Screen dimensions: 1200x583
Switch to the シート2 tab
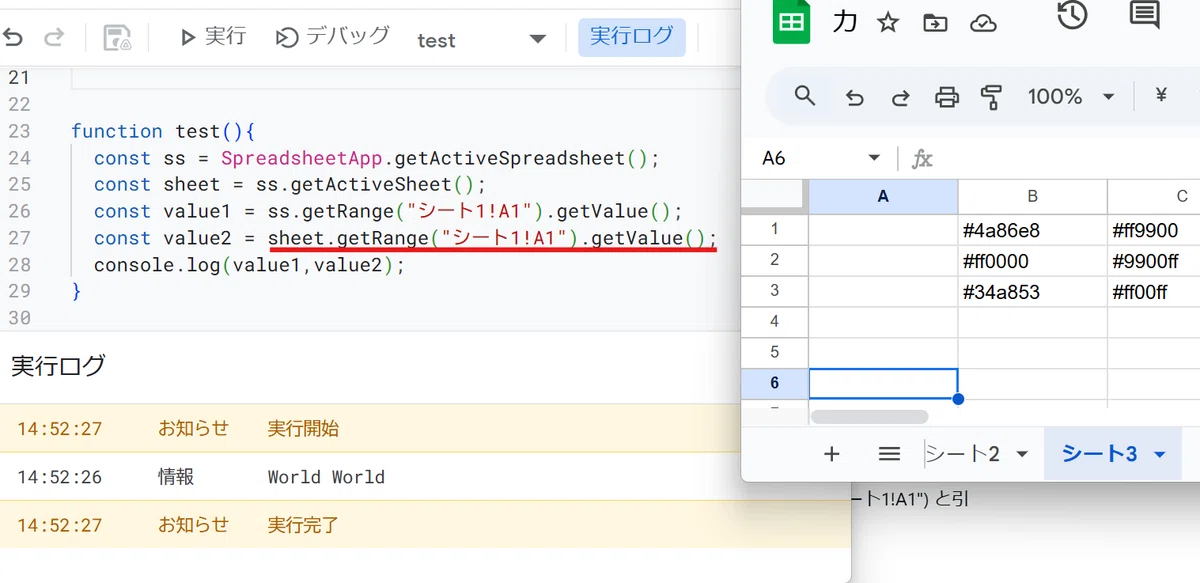962,454
